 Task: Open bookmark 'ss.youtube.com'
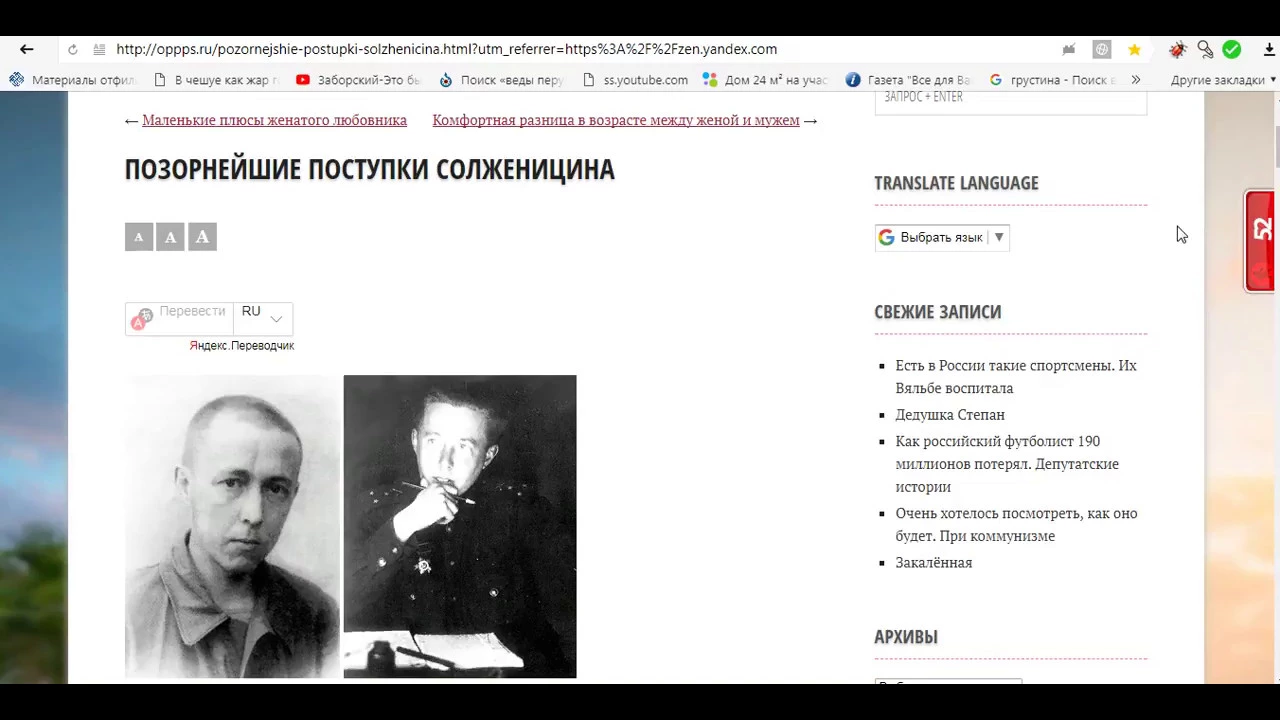point(635,80)
